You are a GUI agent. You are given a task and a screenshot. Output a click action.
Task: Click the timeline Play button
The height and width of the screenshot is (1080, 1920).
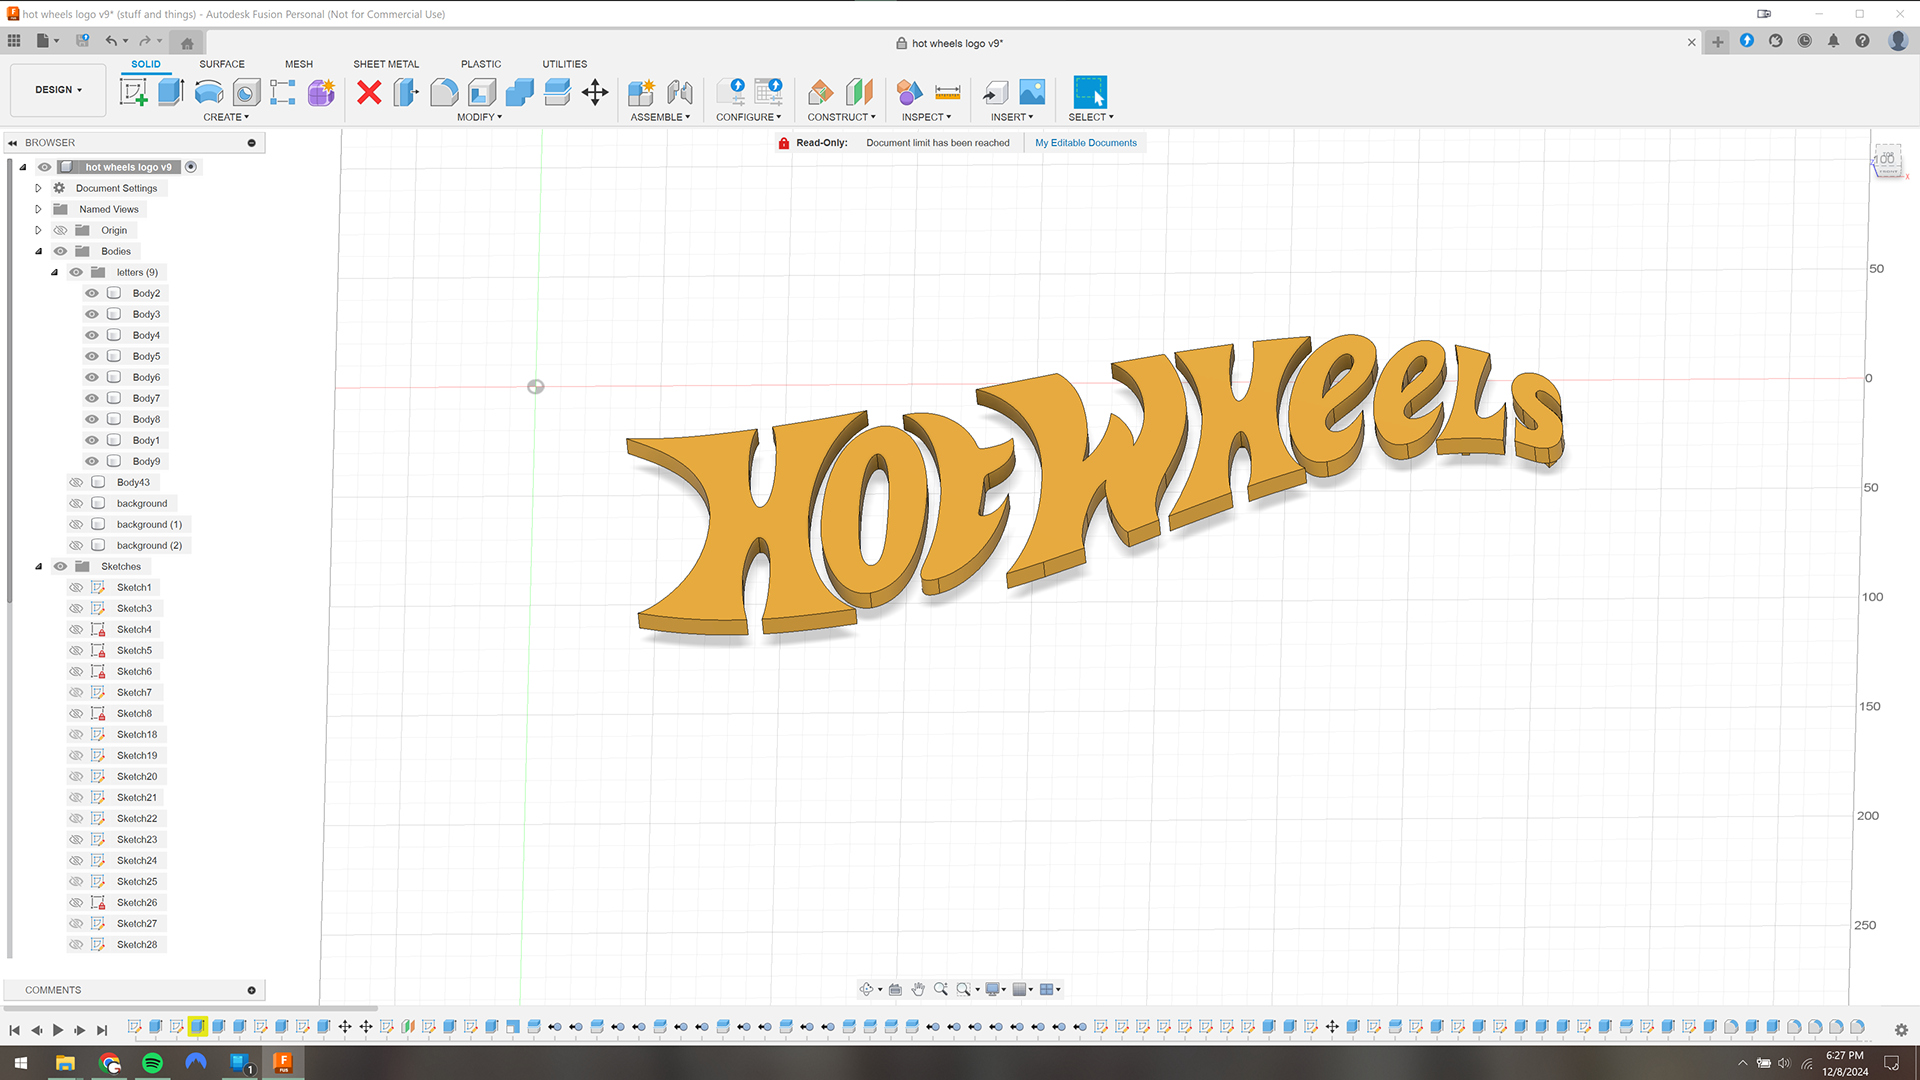click(58, 1030)
